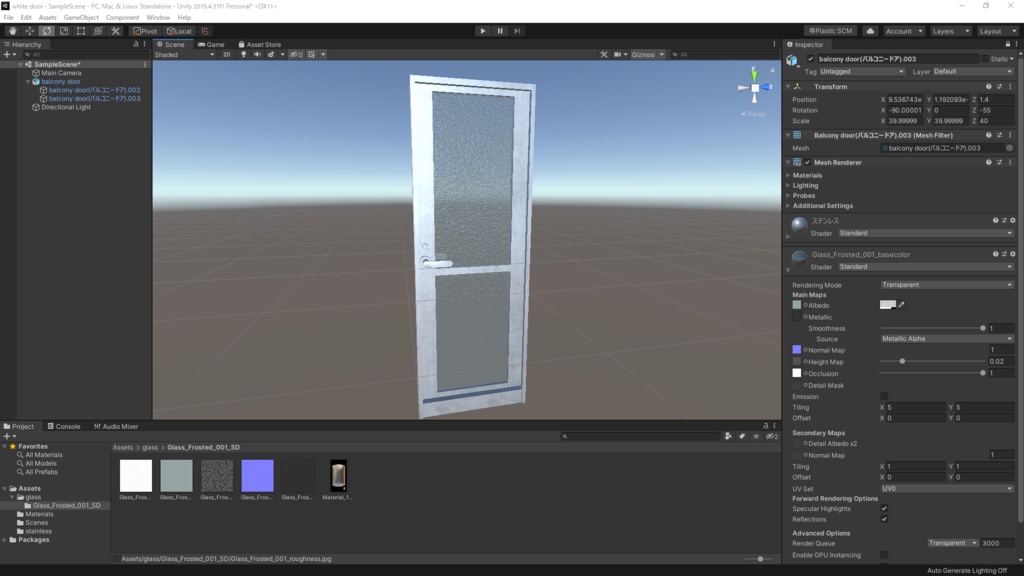Toggle Emission checkbox
Viewport: 1024px width, 576px height.
pos(884,396)
